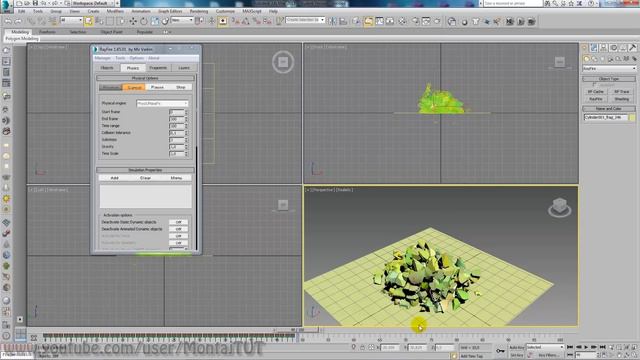Activate the Select and Scale tool
Screen dimensions: 640x360
[x=155, y=21]
